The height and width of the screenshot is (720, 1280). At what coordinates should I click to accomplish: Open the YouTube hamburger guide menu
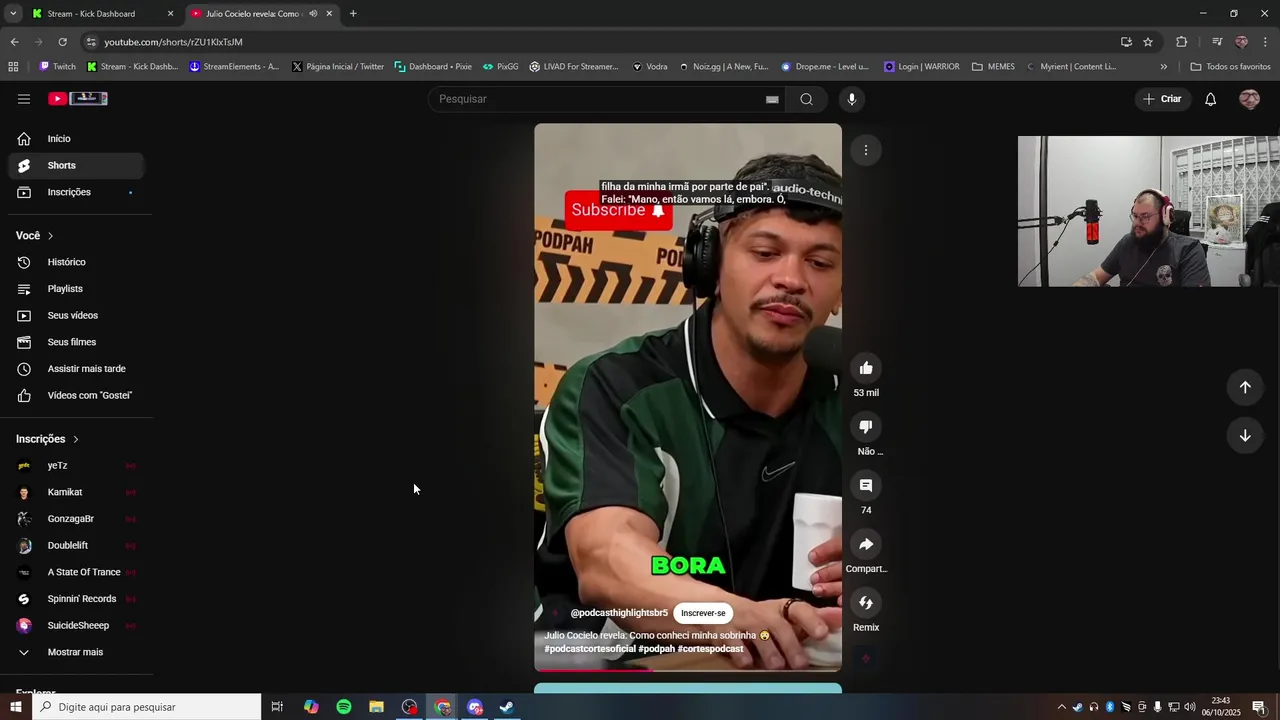tap(24, 99)
